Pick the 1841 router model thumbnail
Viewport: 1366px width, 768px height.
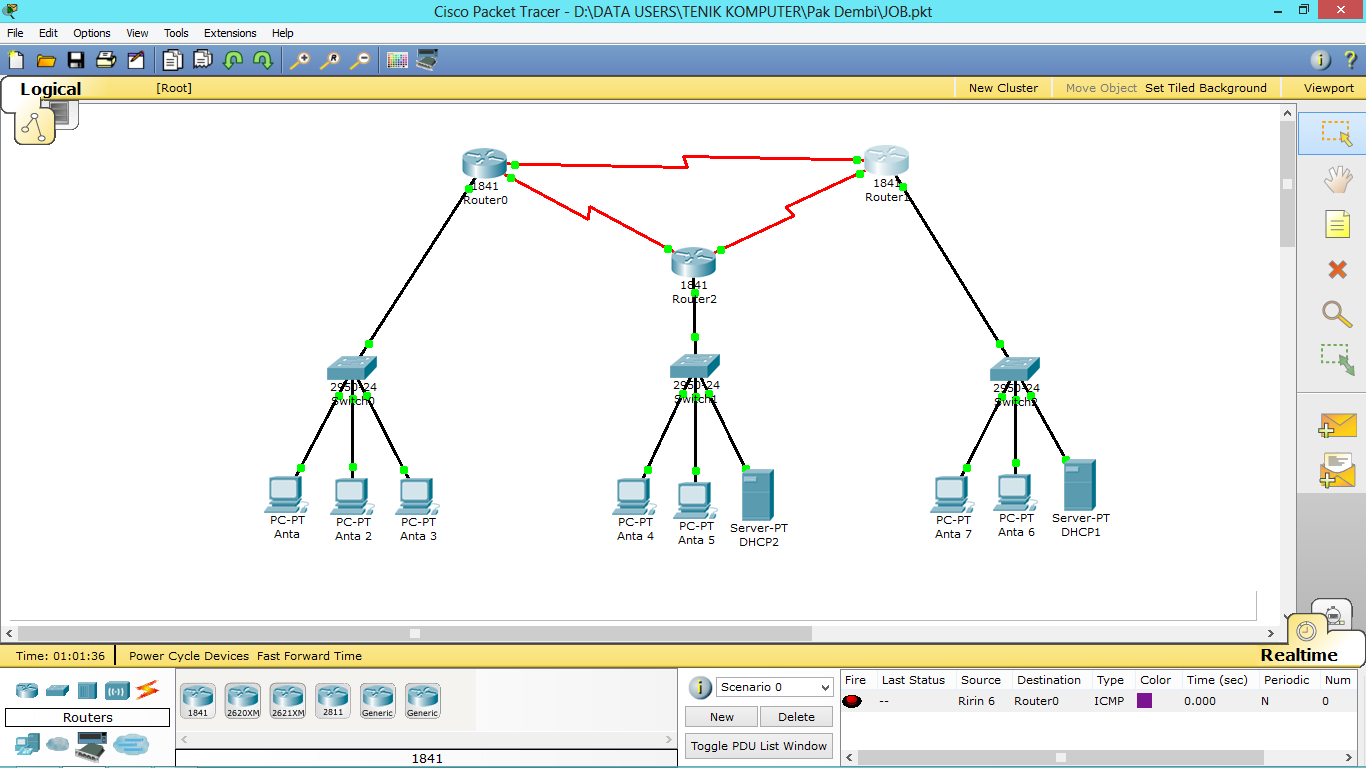pos(198,700)
